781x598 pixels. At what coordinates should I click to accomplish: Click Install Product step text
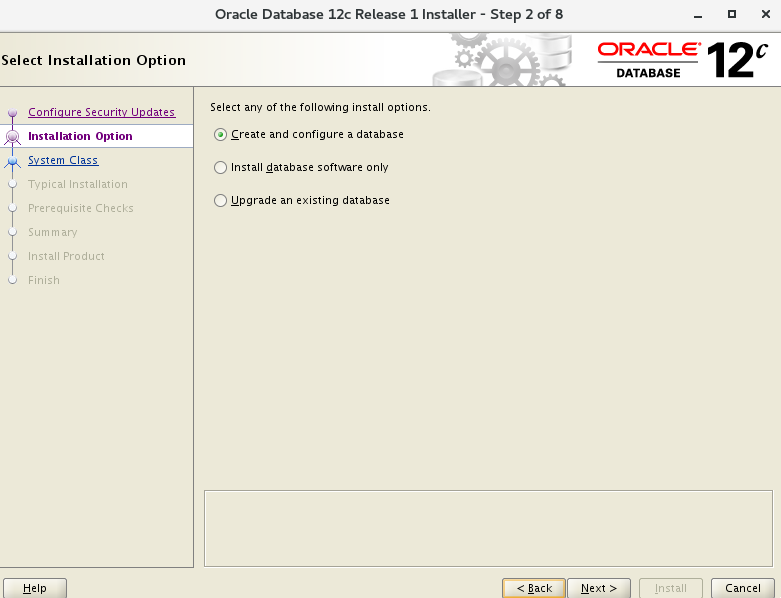pos(66,256)
